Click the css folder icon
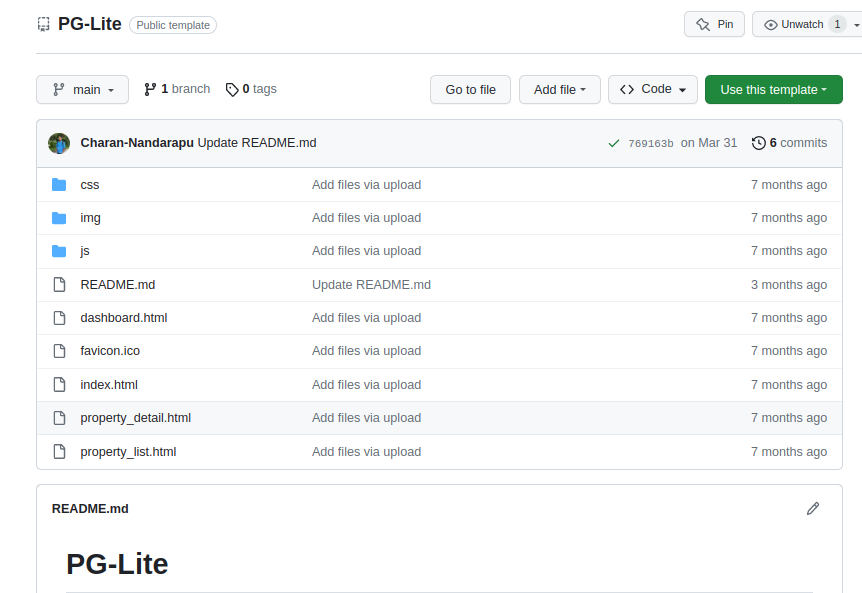 59,185
